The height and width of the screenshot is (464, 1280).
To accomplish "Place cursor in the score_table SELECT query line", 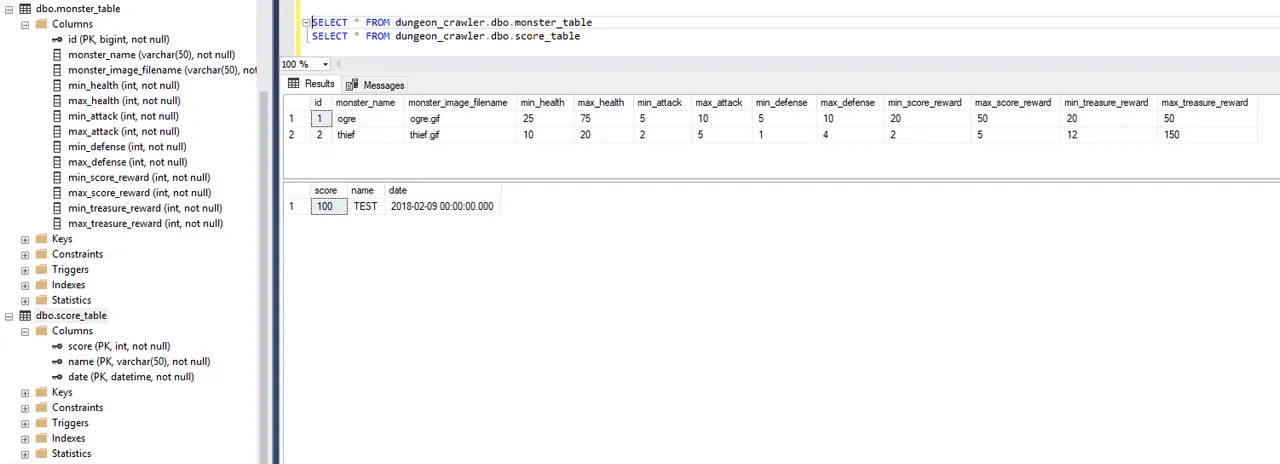I will click(x=446, y=36).
